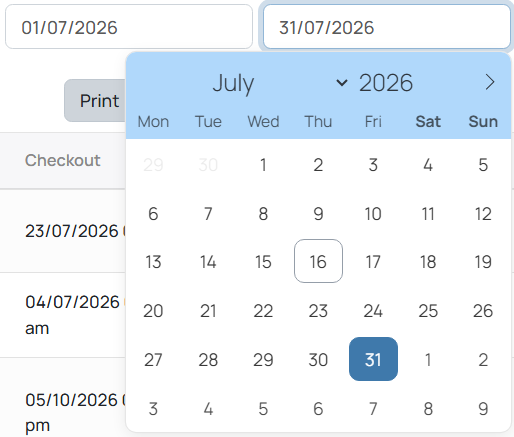Pick Saturday July 4

click(428, 165)
